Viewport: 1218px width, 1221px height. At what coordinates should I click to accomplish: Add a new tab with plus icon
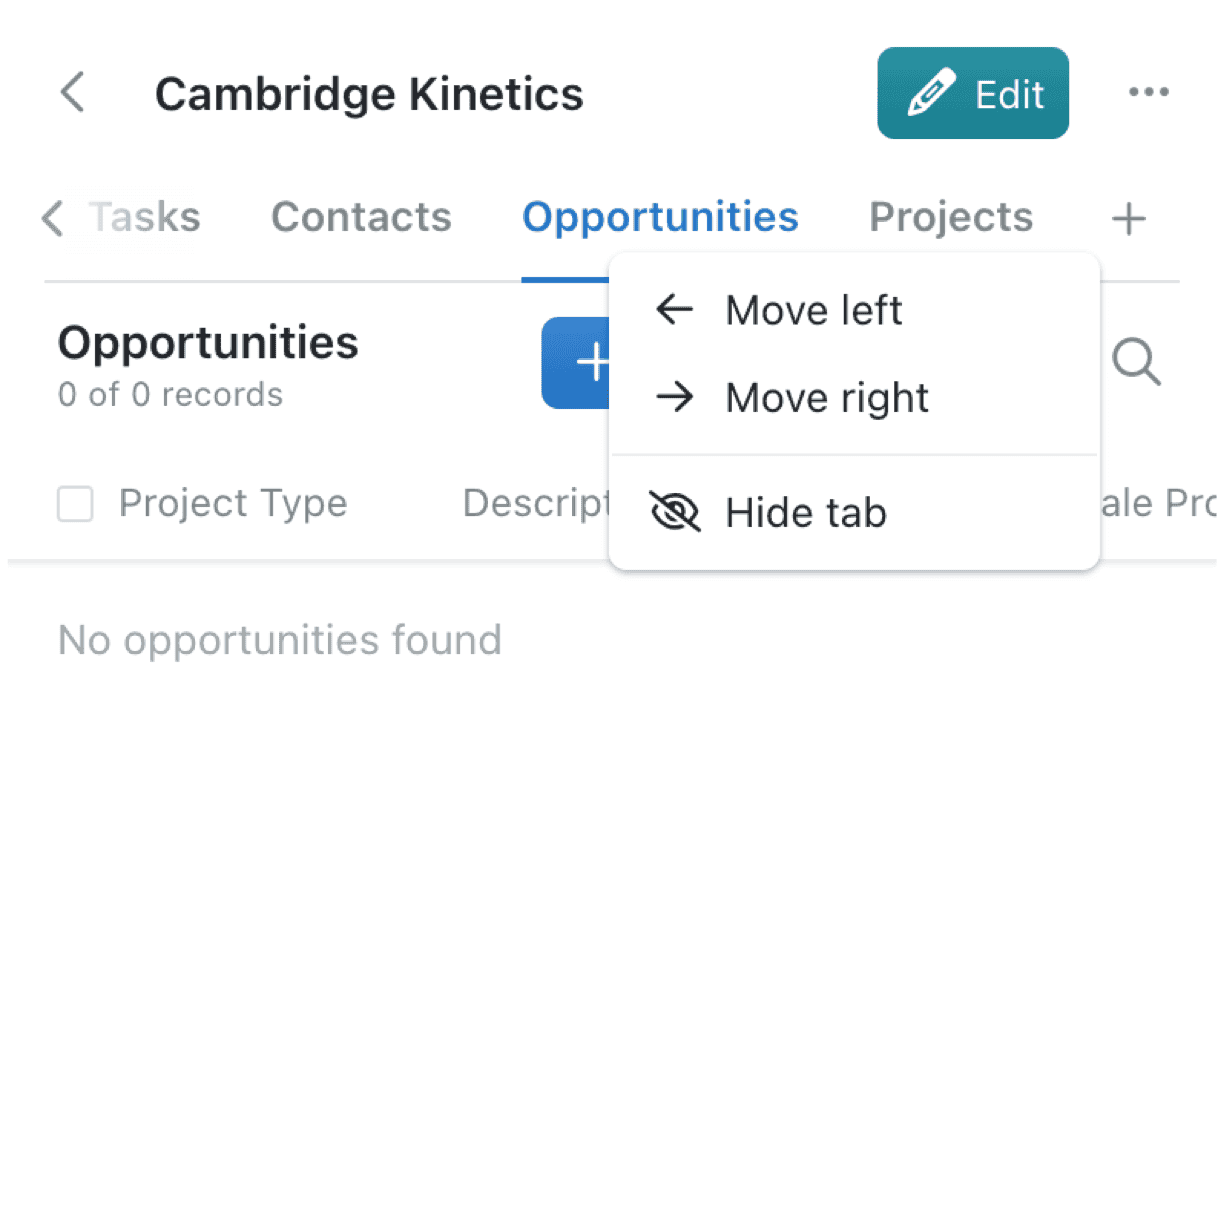point(1129,218)
